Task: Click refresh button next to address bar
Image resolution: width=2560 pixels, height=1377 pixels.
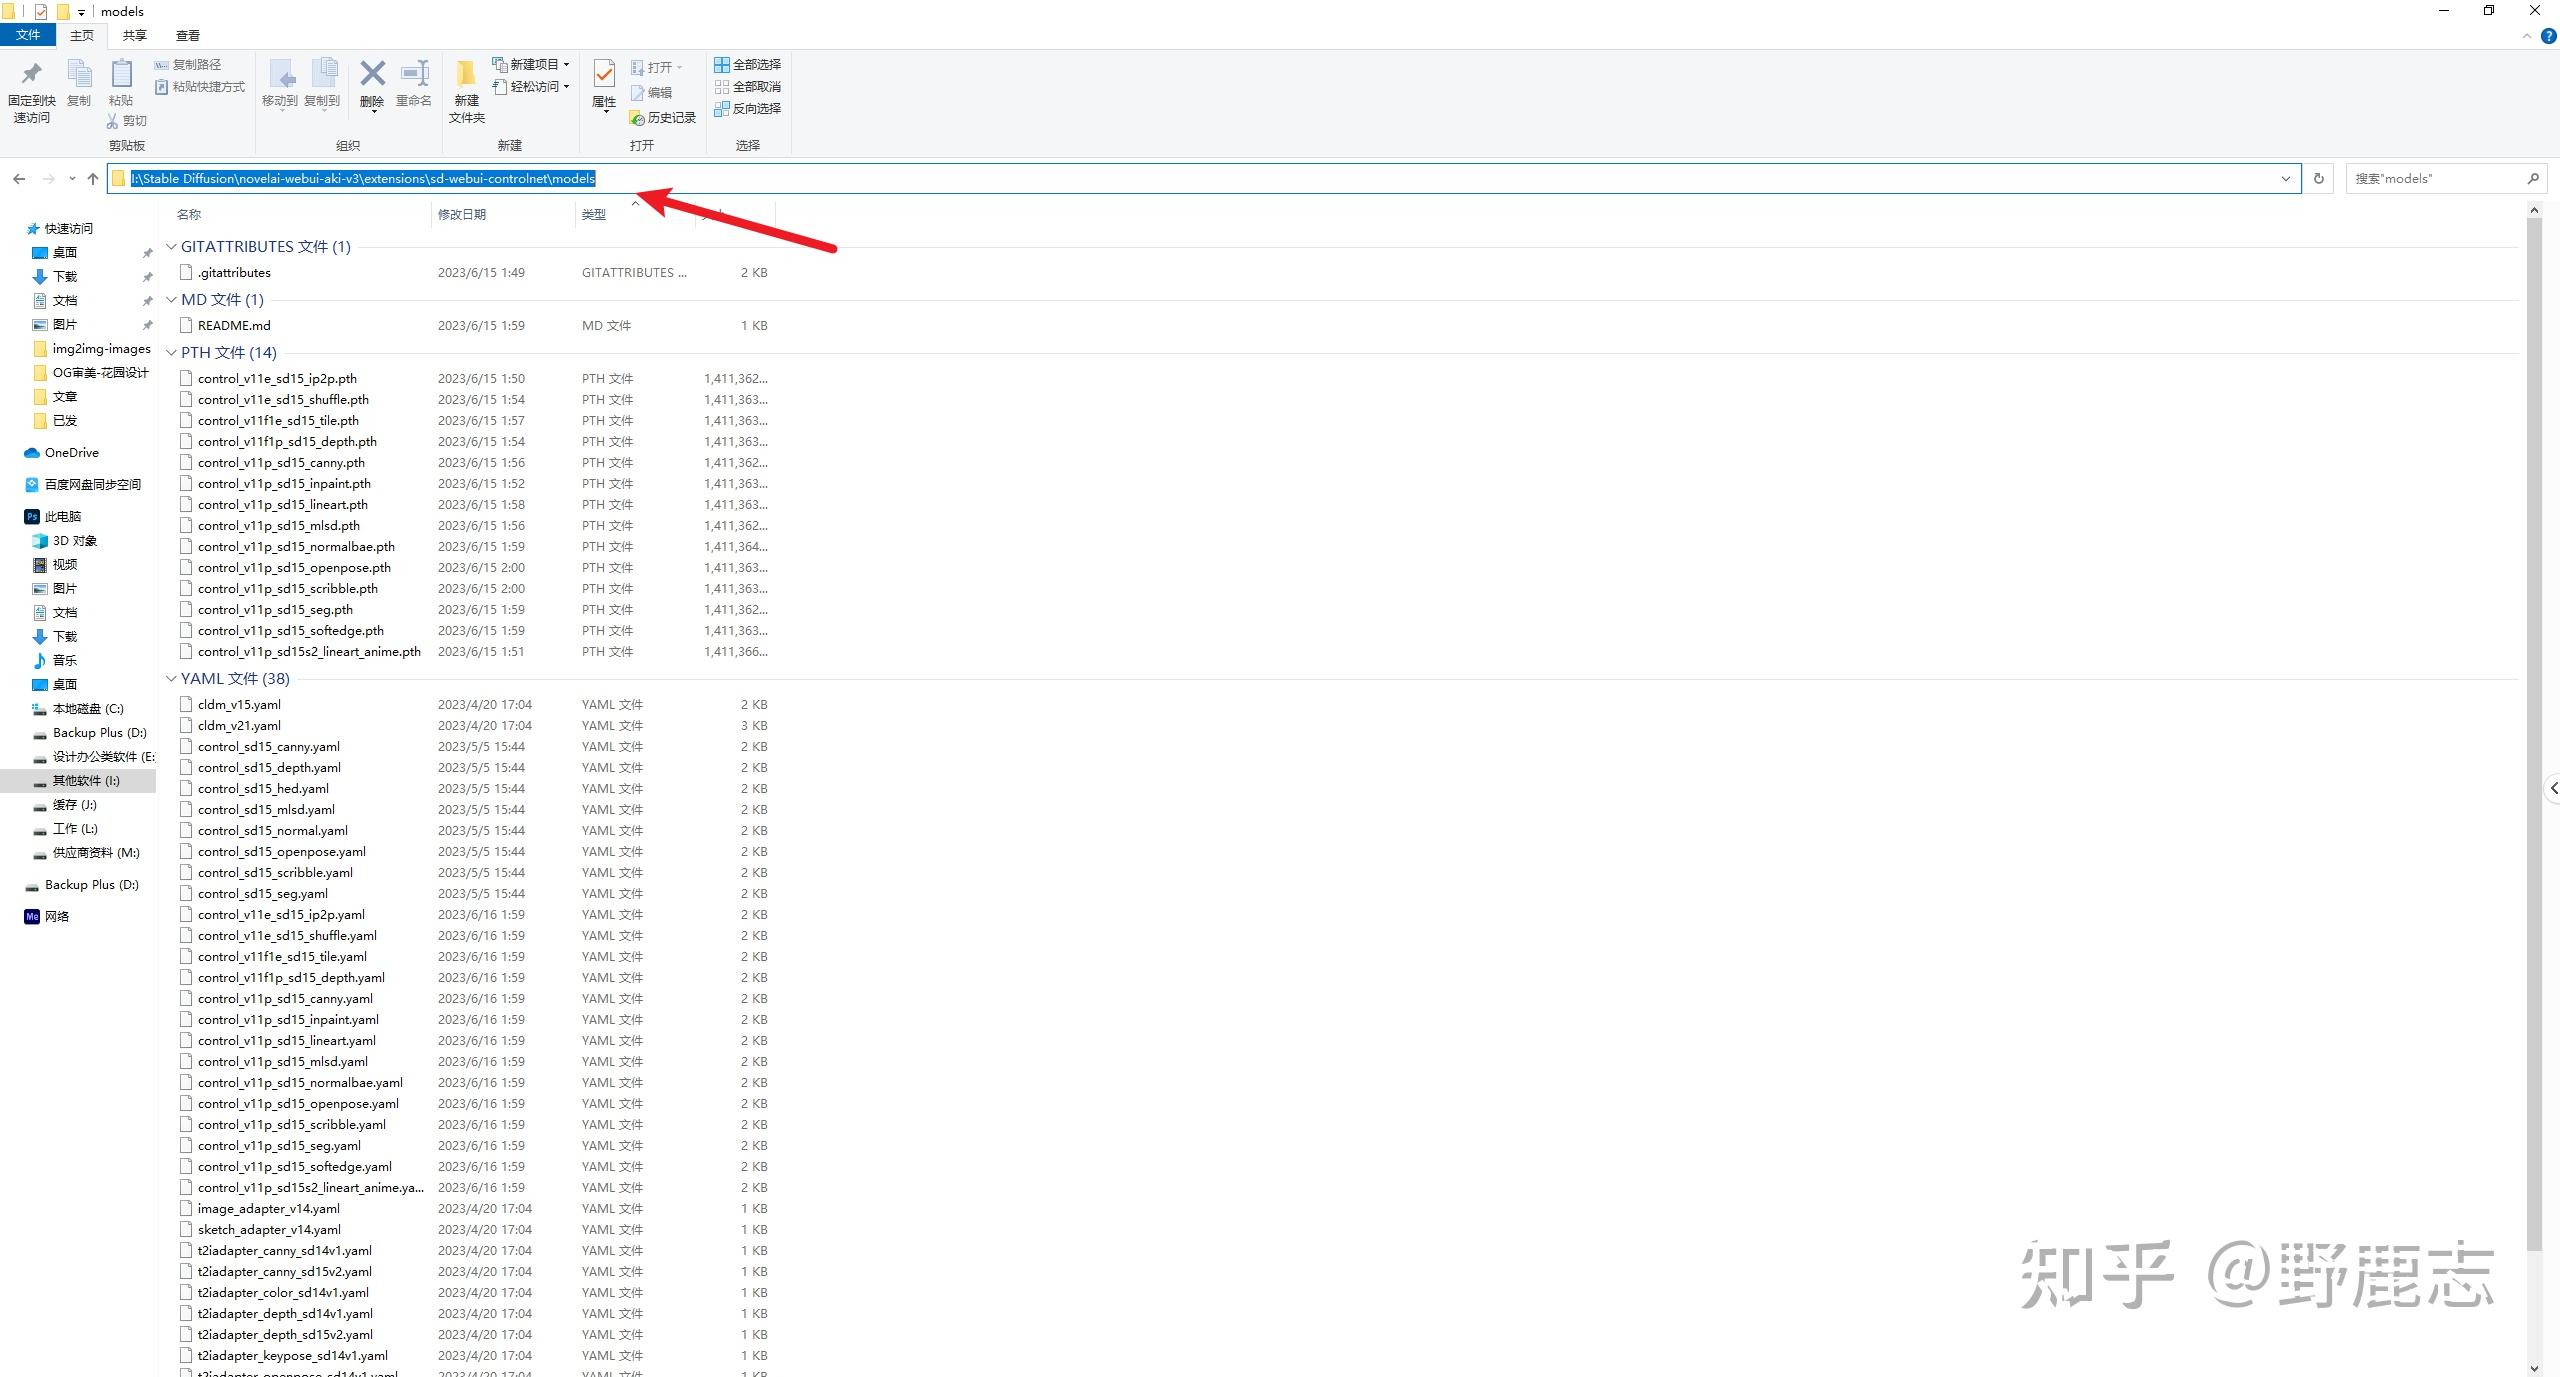Action: [2318, 179]
